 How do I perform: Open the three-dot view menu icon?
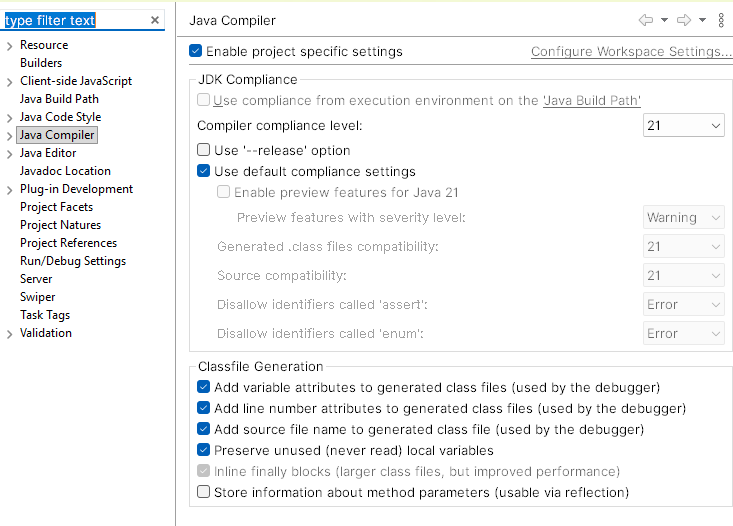tap(721, 20)
